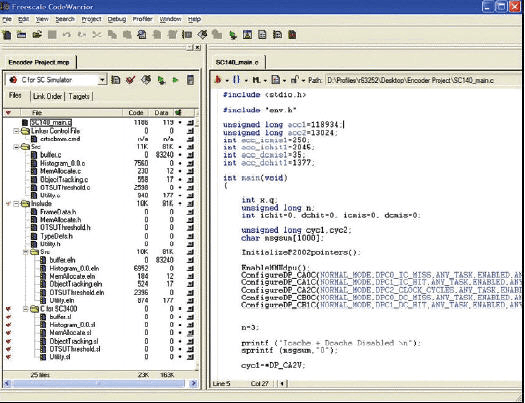Click the Make icon in project panel

[x=146, y=80]
